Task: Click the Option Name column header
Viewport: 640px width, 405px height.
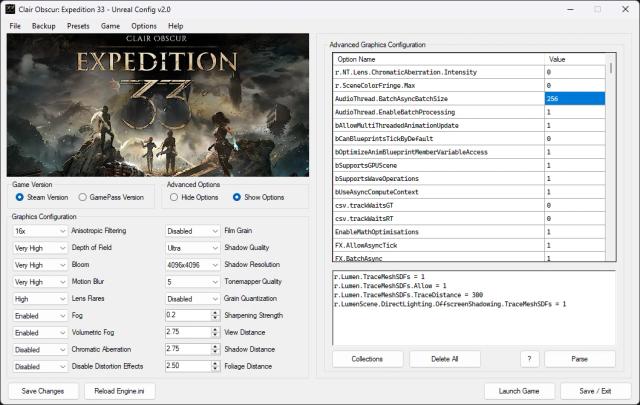Action: [x=439, y=59]
